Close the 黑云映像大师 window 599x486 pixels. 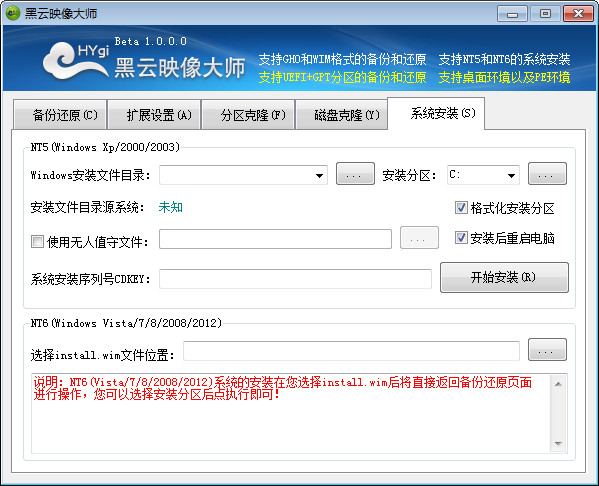[x=578, y=14]
